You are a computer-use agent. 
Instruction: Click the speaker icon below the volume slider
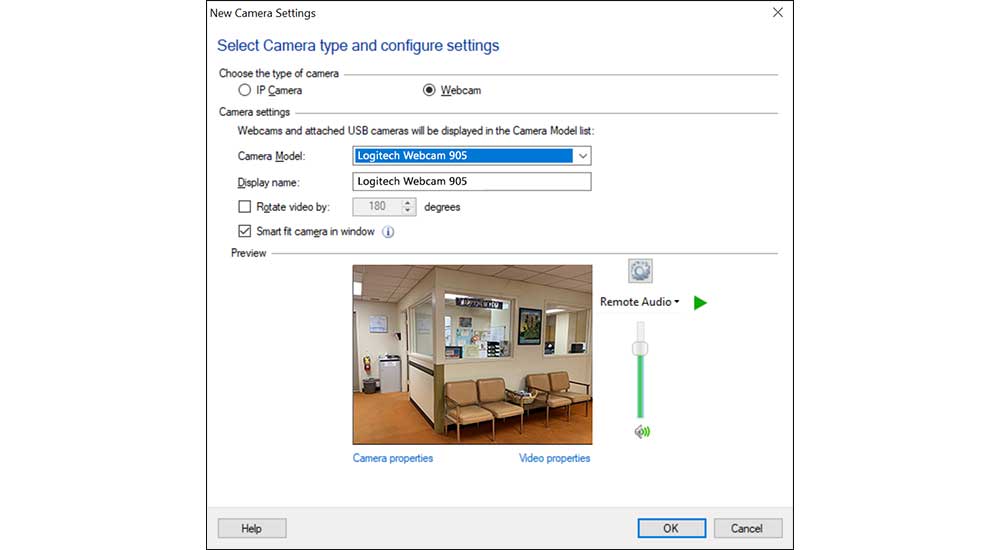pos(641,432)
